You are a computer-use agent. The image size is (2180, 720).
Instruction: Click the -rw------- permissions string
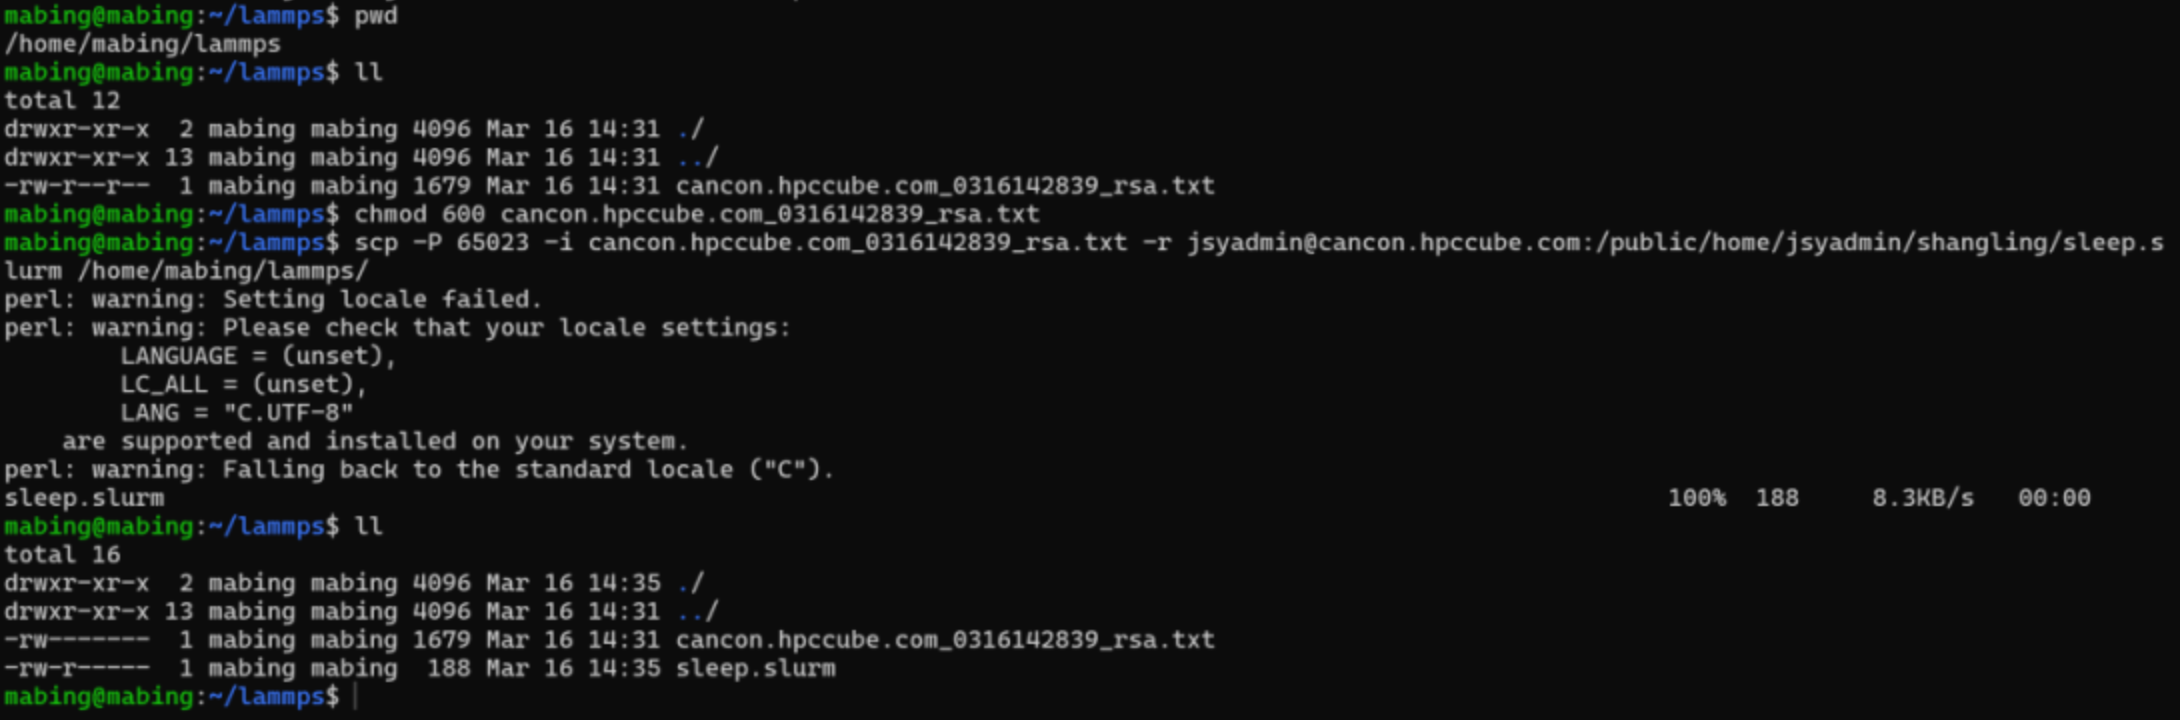tap(77, 640)
